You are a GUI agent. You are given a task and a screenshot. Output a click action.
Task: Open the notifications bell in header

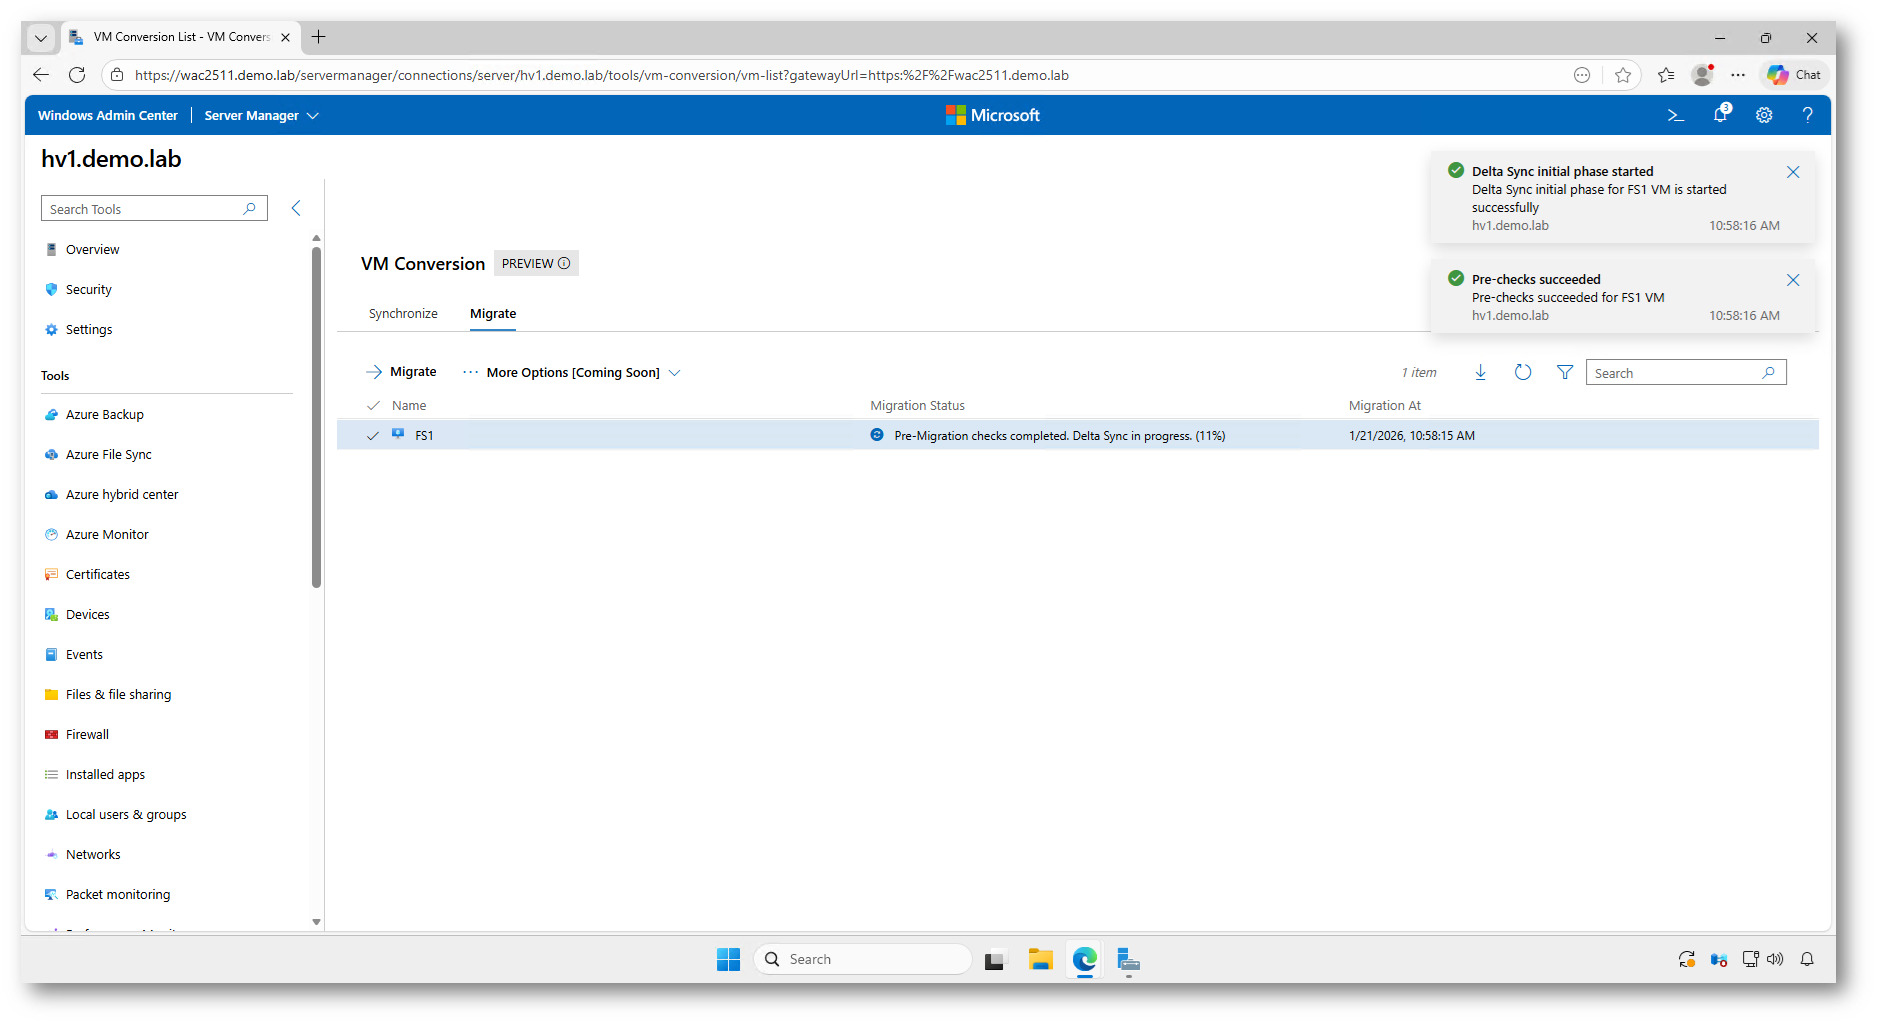click(x=1720, y=115)
